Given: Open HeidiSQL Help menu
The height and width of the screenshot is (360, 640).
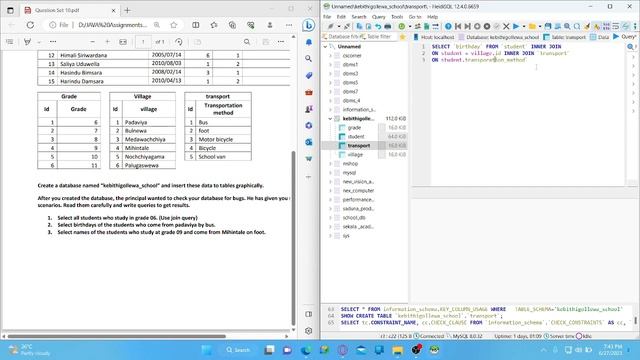Looking at the screenshot, I should (x=432, y=17).
